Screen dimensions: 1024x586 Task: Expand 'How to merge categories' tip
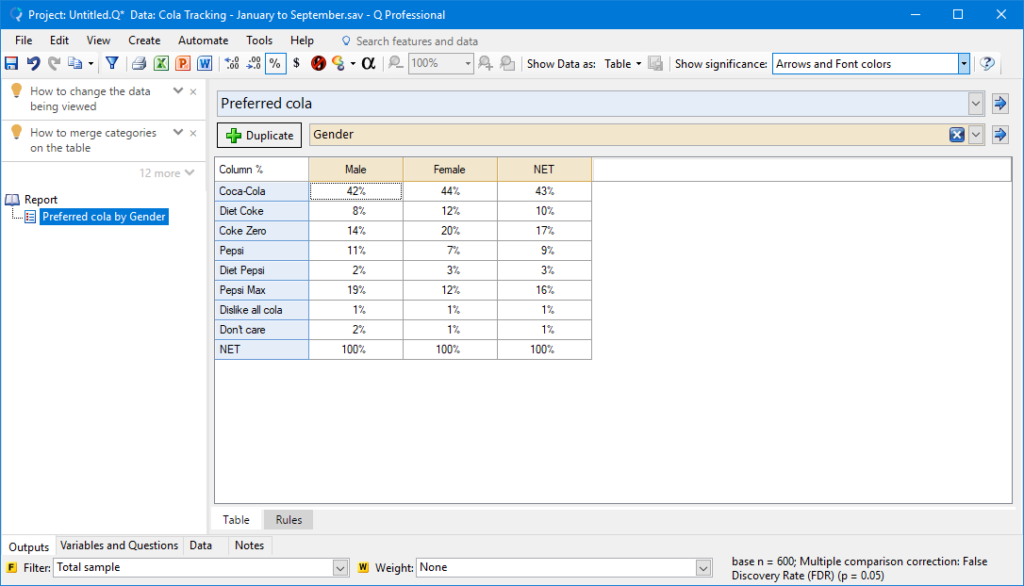click(178, 133)
